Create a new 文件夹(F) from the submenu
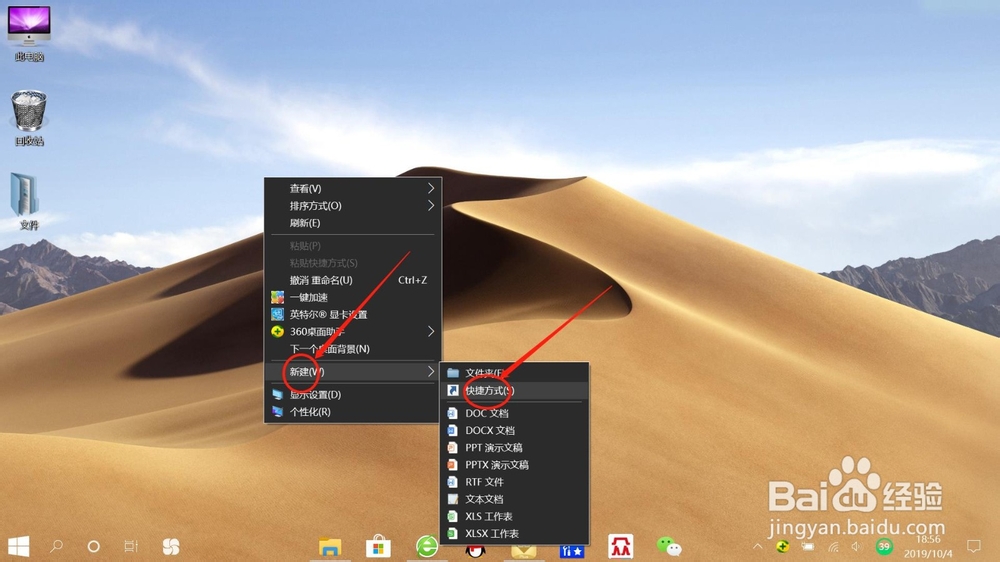The image size is (1000, 562). pos(515,373)
